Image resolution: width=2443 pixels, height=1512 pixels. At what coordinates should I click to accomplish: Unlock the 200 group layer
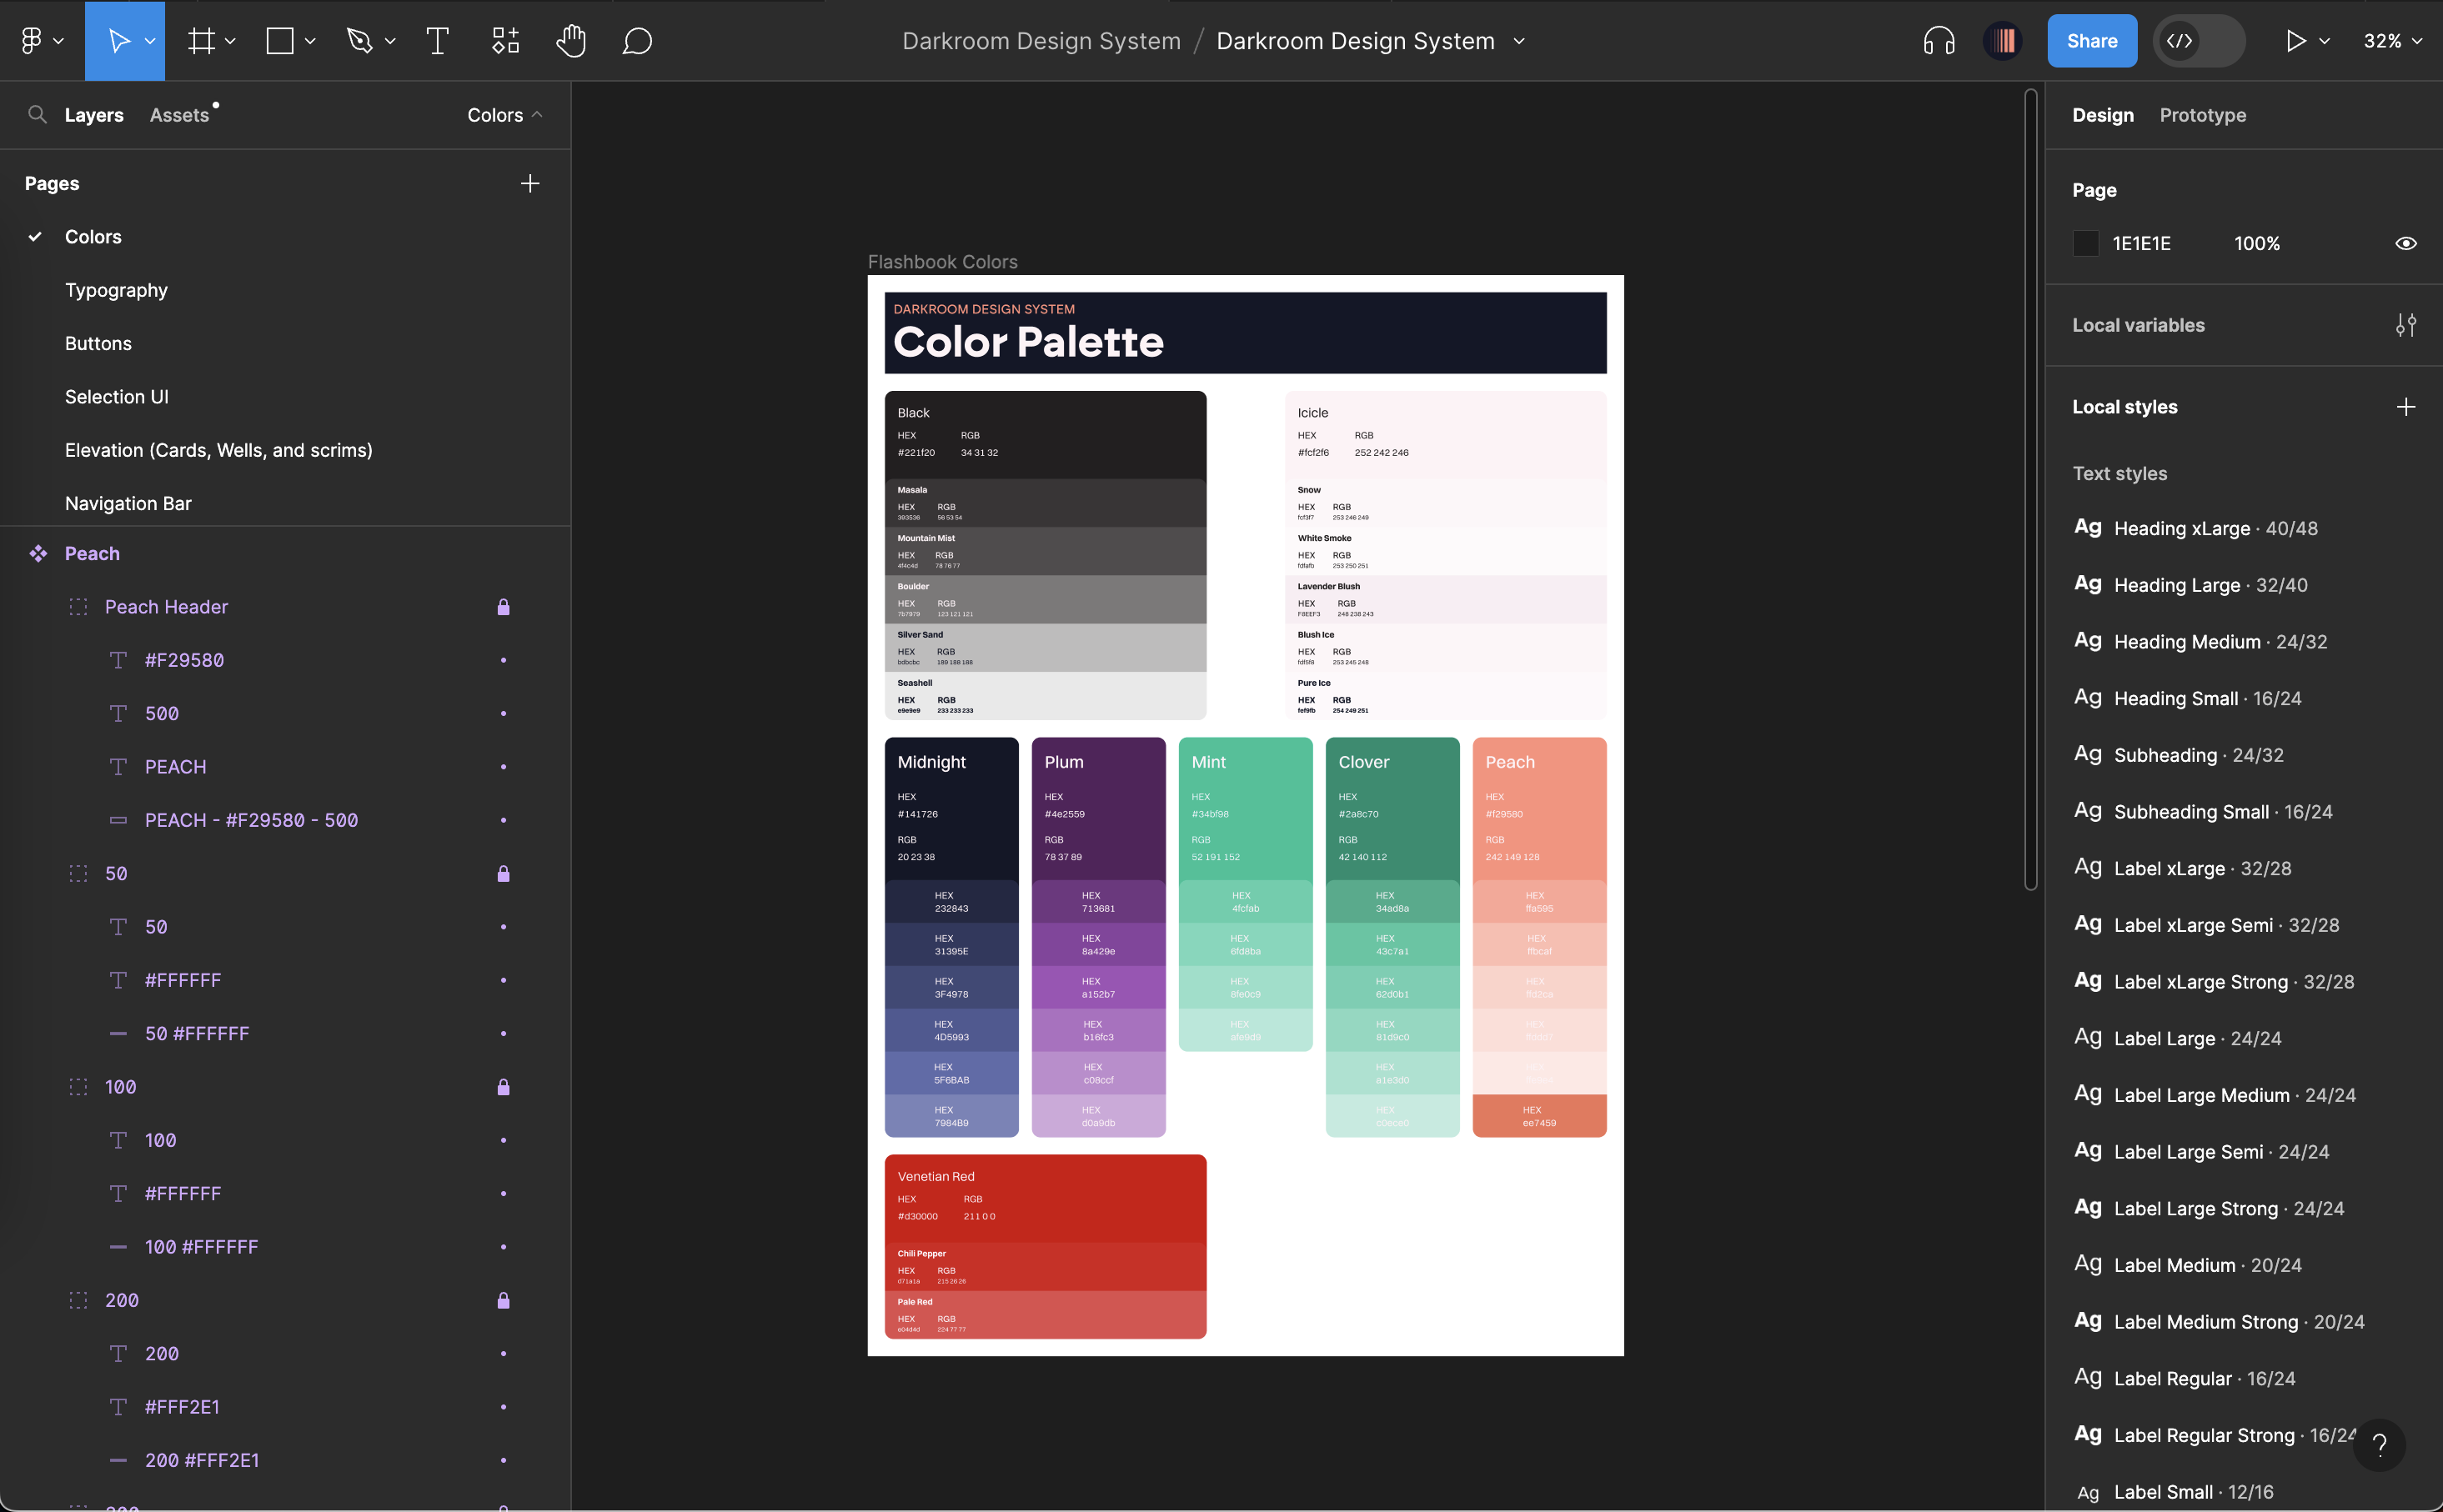pos(503,1300)
